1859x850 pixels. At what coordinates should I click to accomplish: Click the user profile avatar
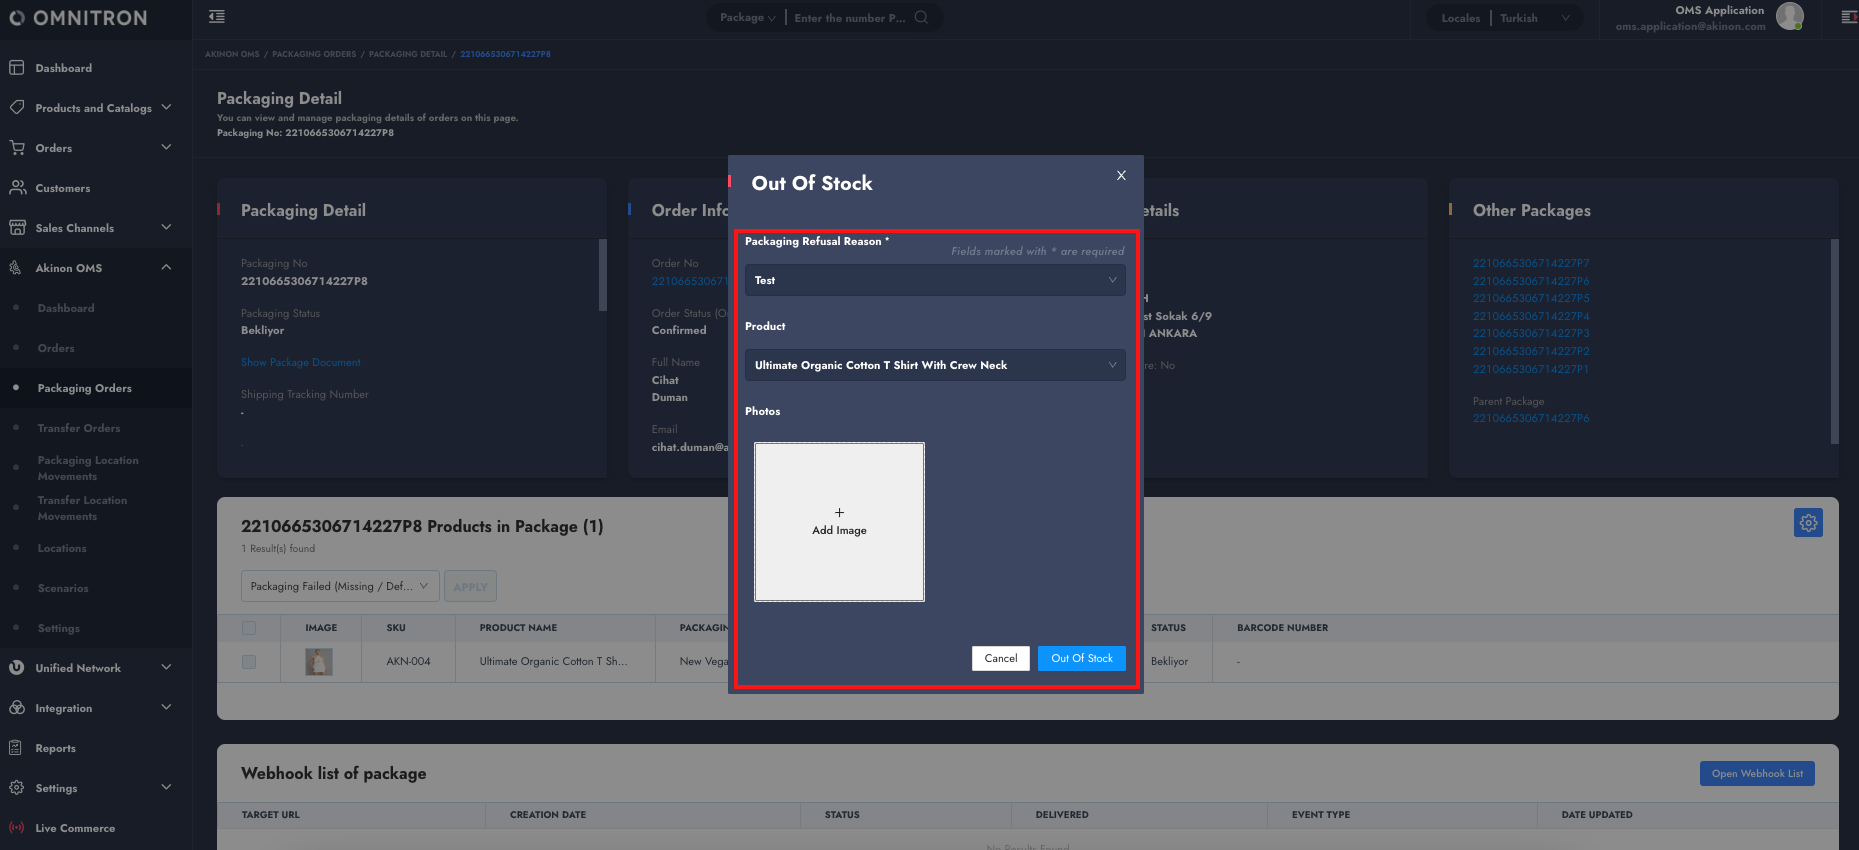point(1789,16)
